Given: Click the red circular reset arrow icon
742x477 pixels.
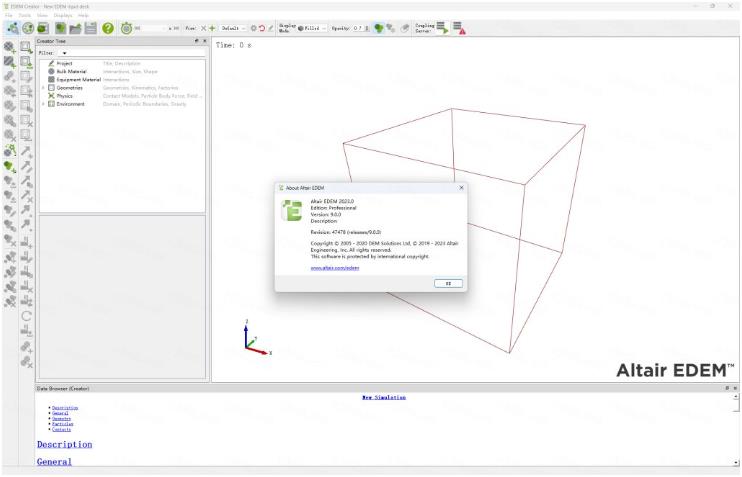Looking at the screenshot, I should [x=262, y=28].
